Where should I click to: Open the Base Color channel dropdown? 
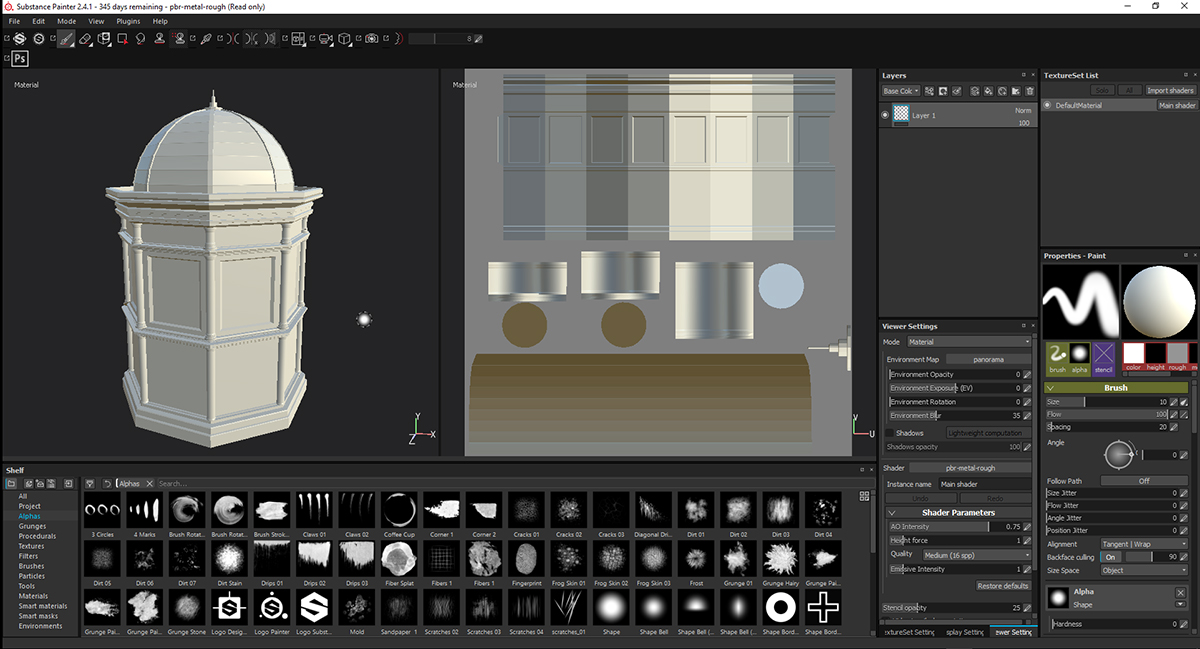(x=900, y=91)
